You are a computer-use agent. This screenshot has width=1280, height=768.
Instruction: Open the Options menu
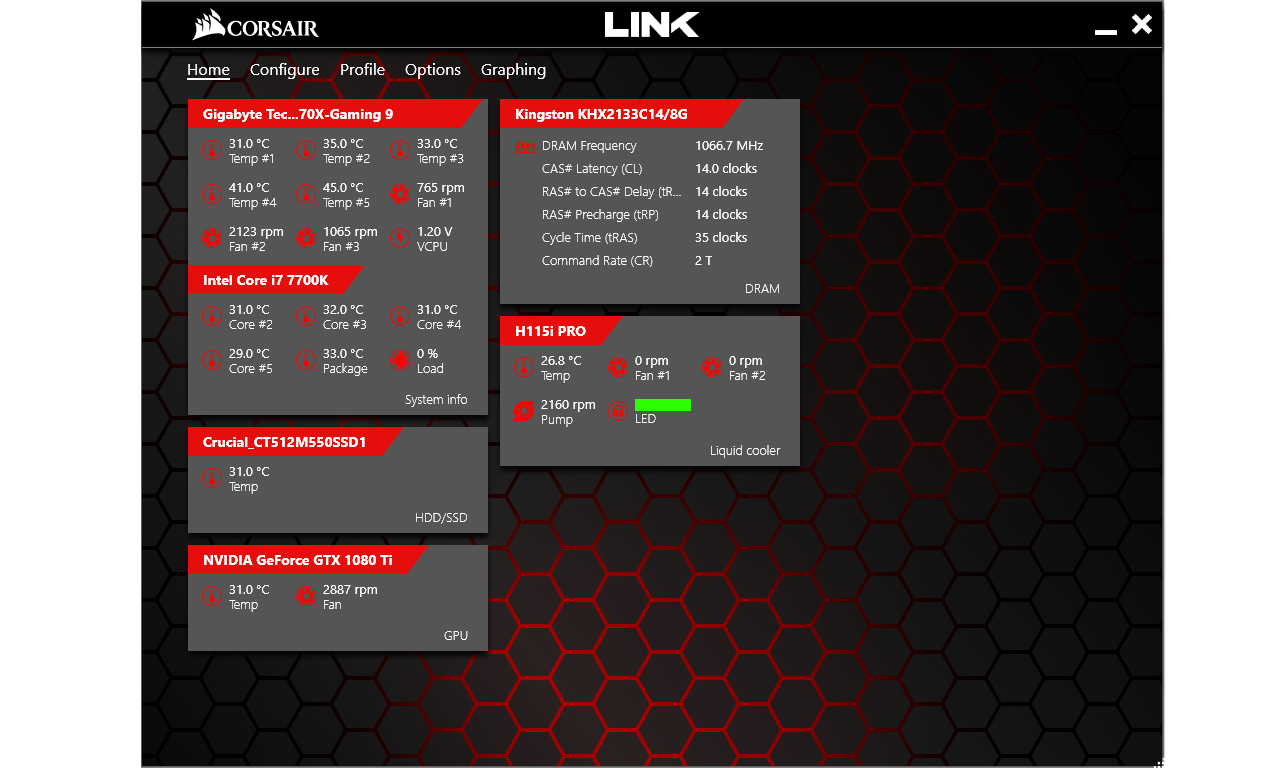pos(432,70)
